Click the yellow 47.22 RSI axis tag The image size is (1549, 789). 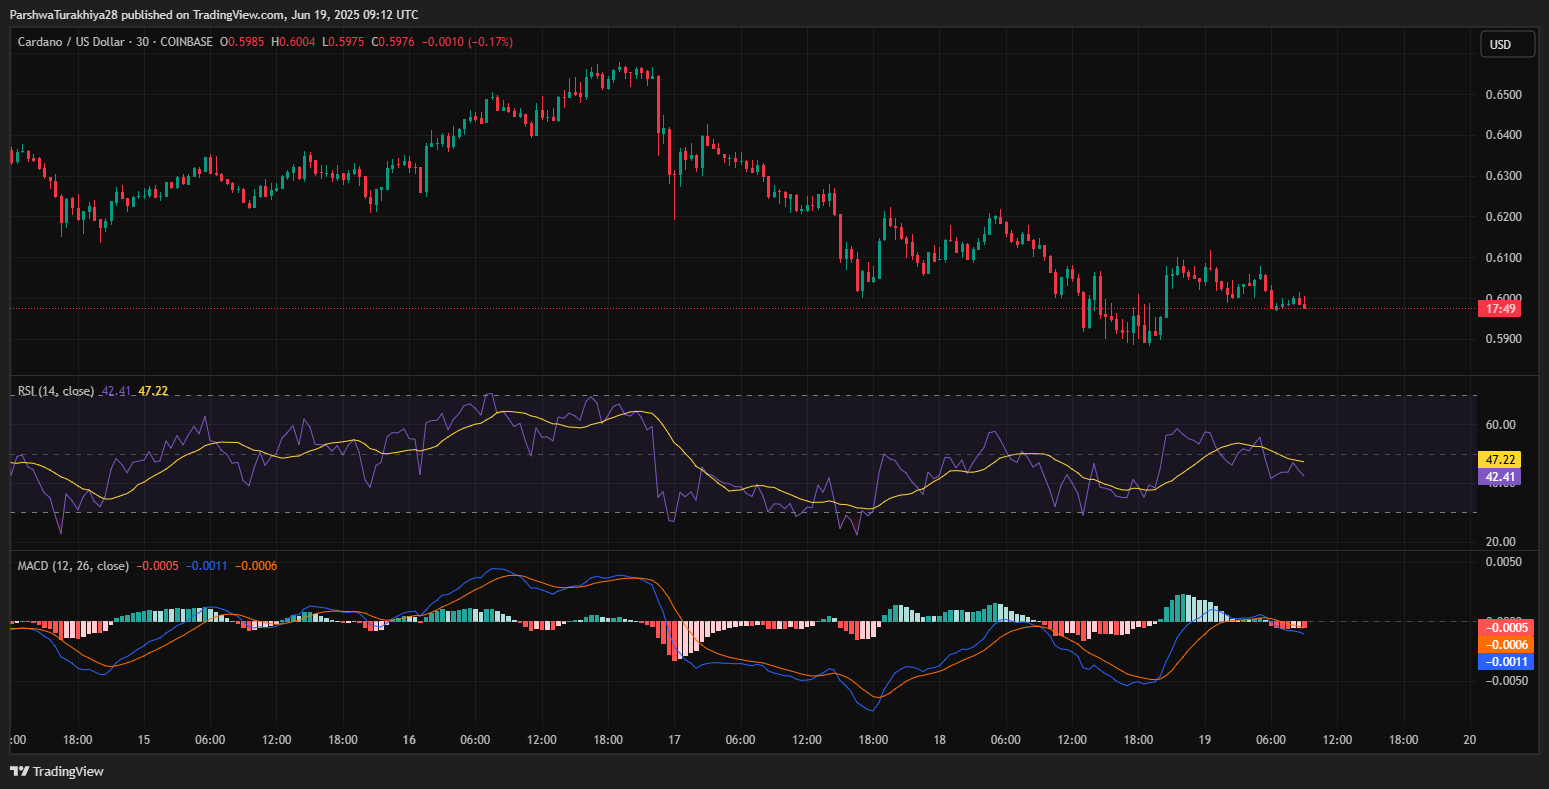1502,460
